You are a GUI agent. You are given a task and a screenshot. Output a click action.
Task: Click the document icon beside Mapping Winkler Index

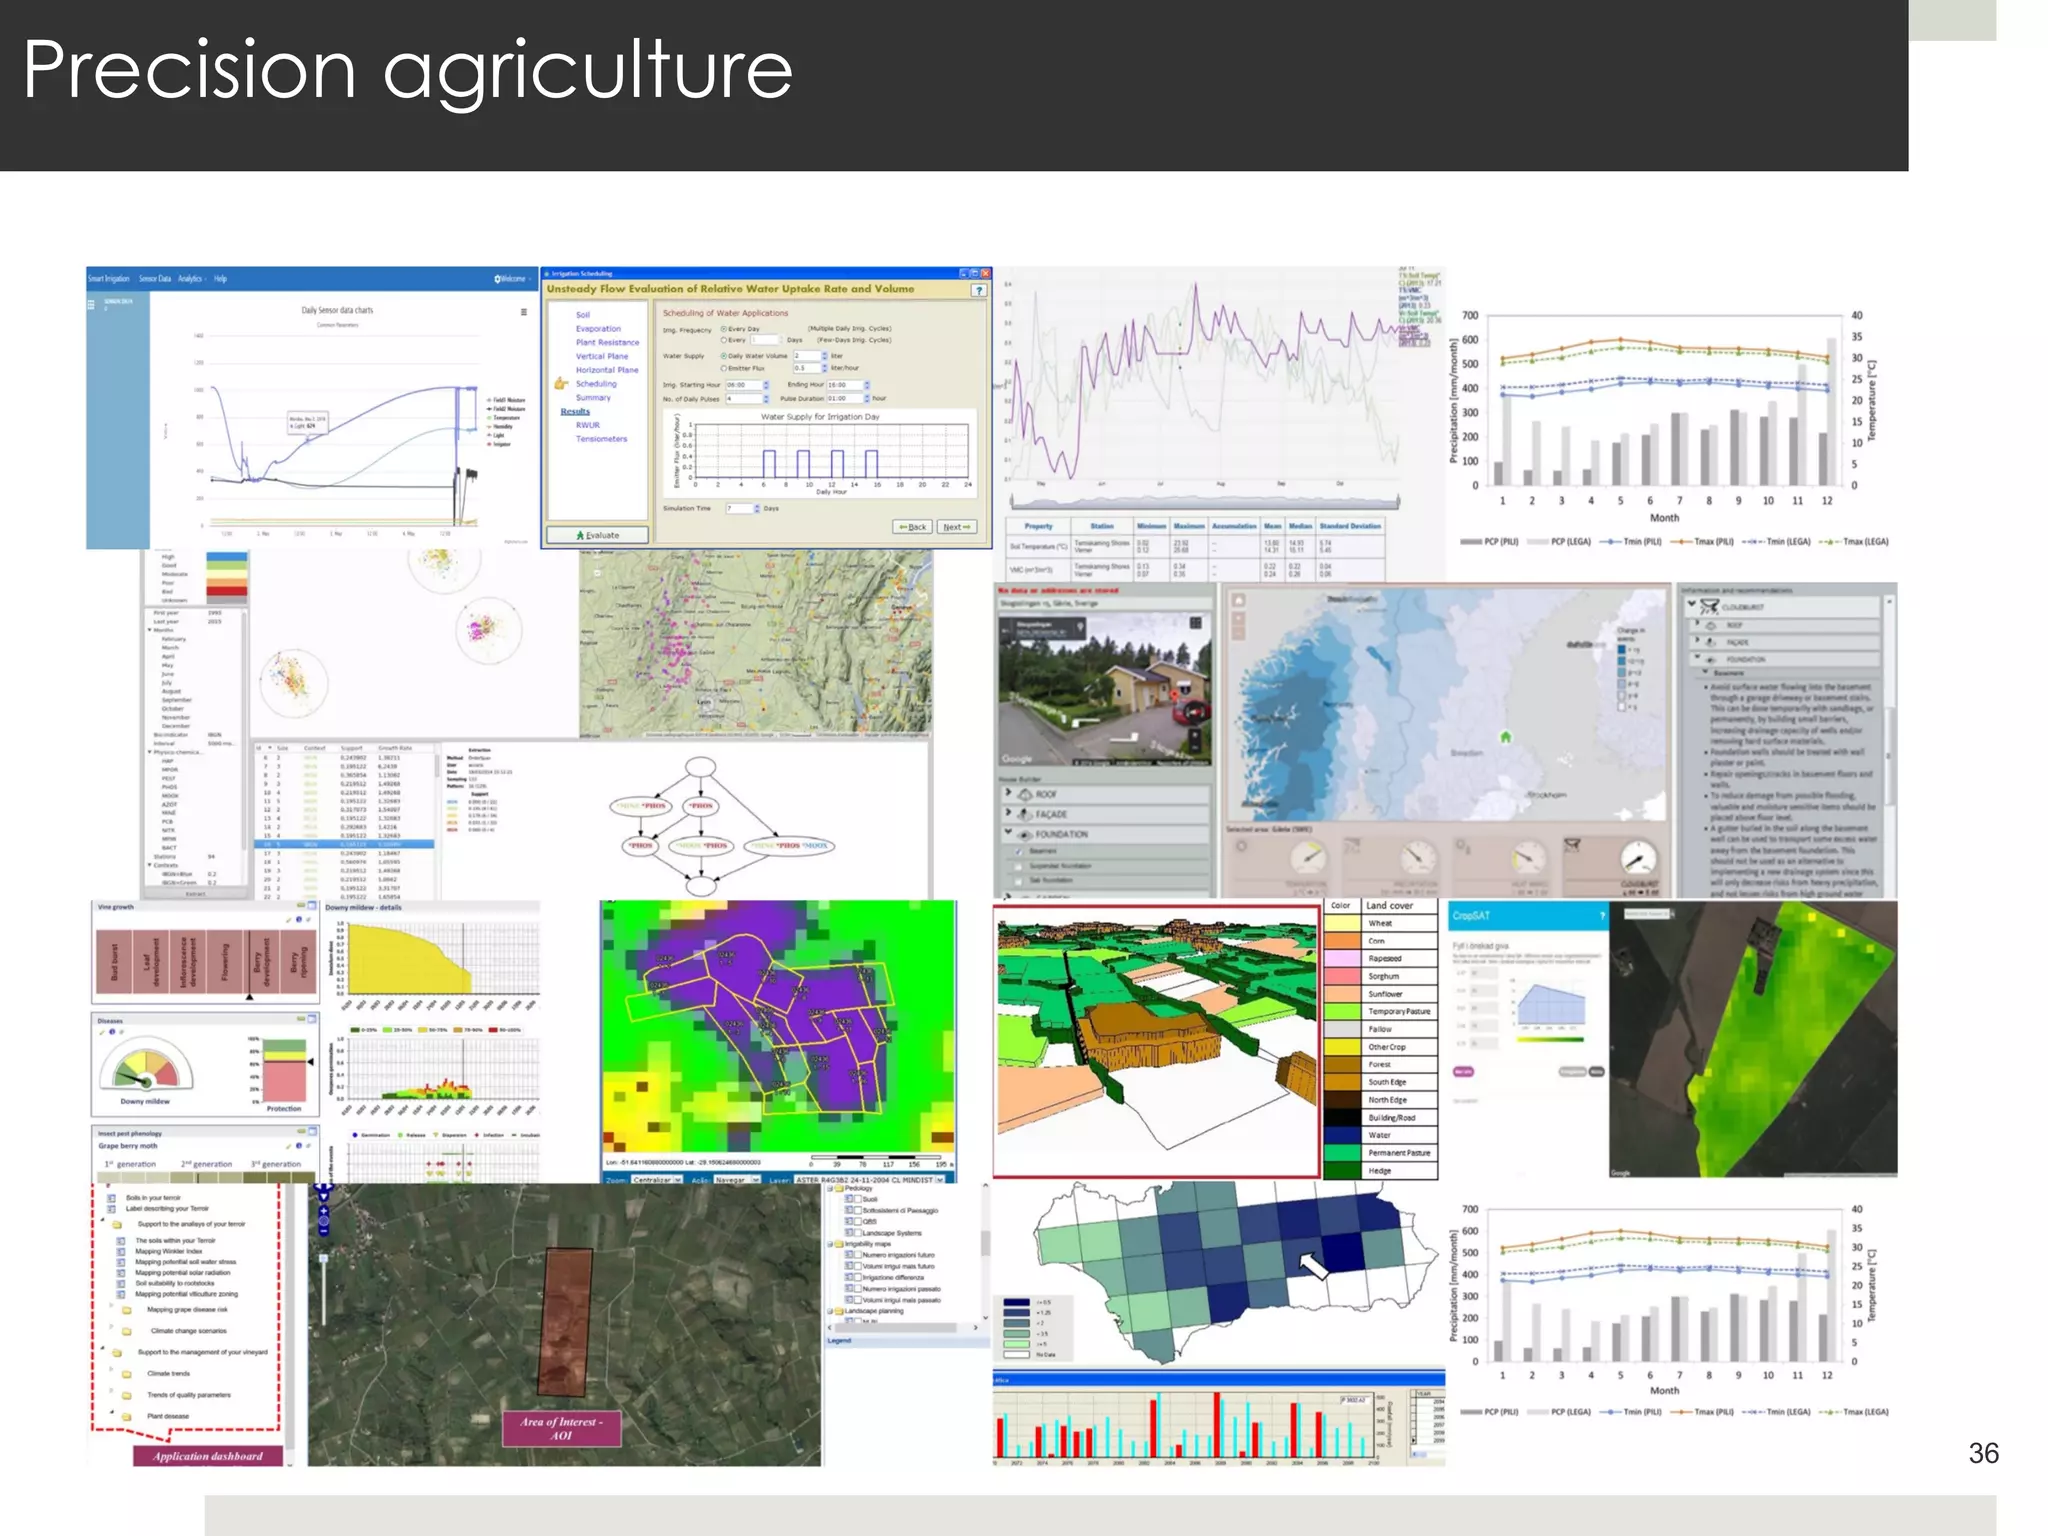click(x=121, y=1251)
